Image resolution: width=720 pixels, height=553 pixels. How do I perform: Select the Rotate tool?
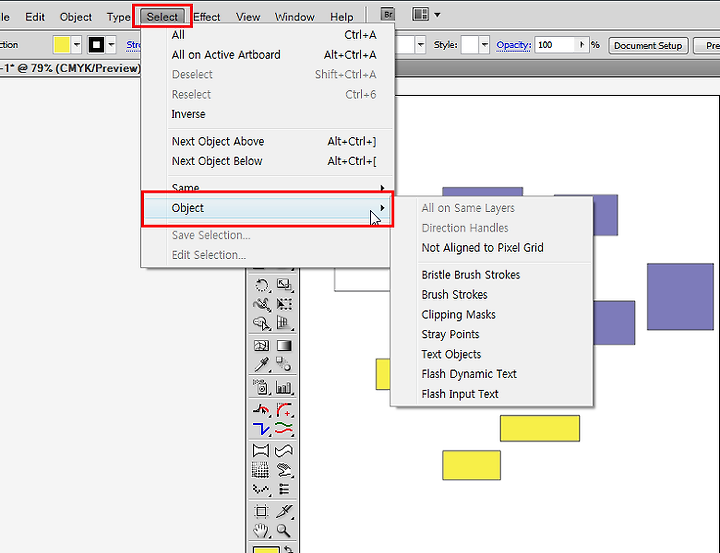(x=262, y=285)
